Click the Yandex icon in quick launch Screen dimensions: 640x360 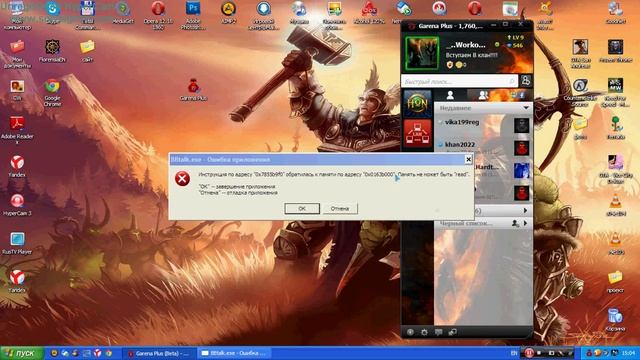(x=97, y=353)
